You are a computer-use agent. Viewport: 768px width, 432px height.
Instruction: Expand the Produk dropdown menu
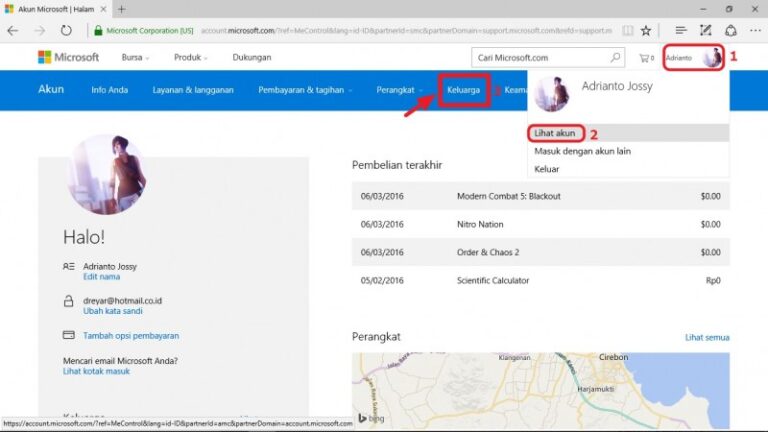[x=191, y=57]
